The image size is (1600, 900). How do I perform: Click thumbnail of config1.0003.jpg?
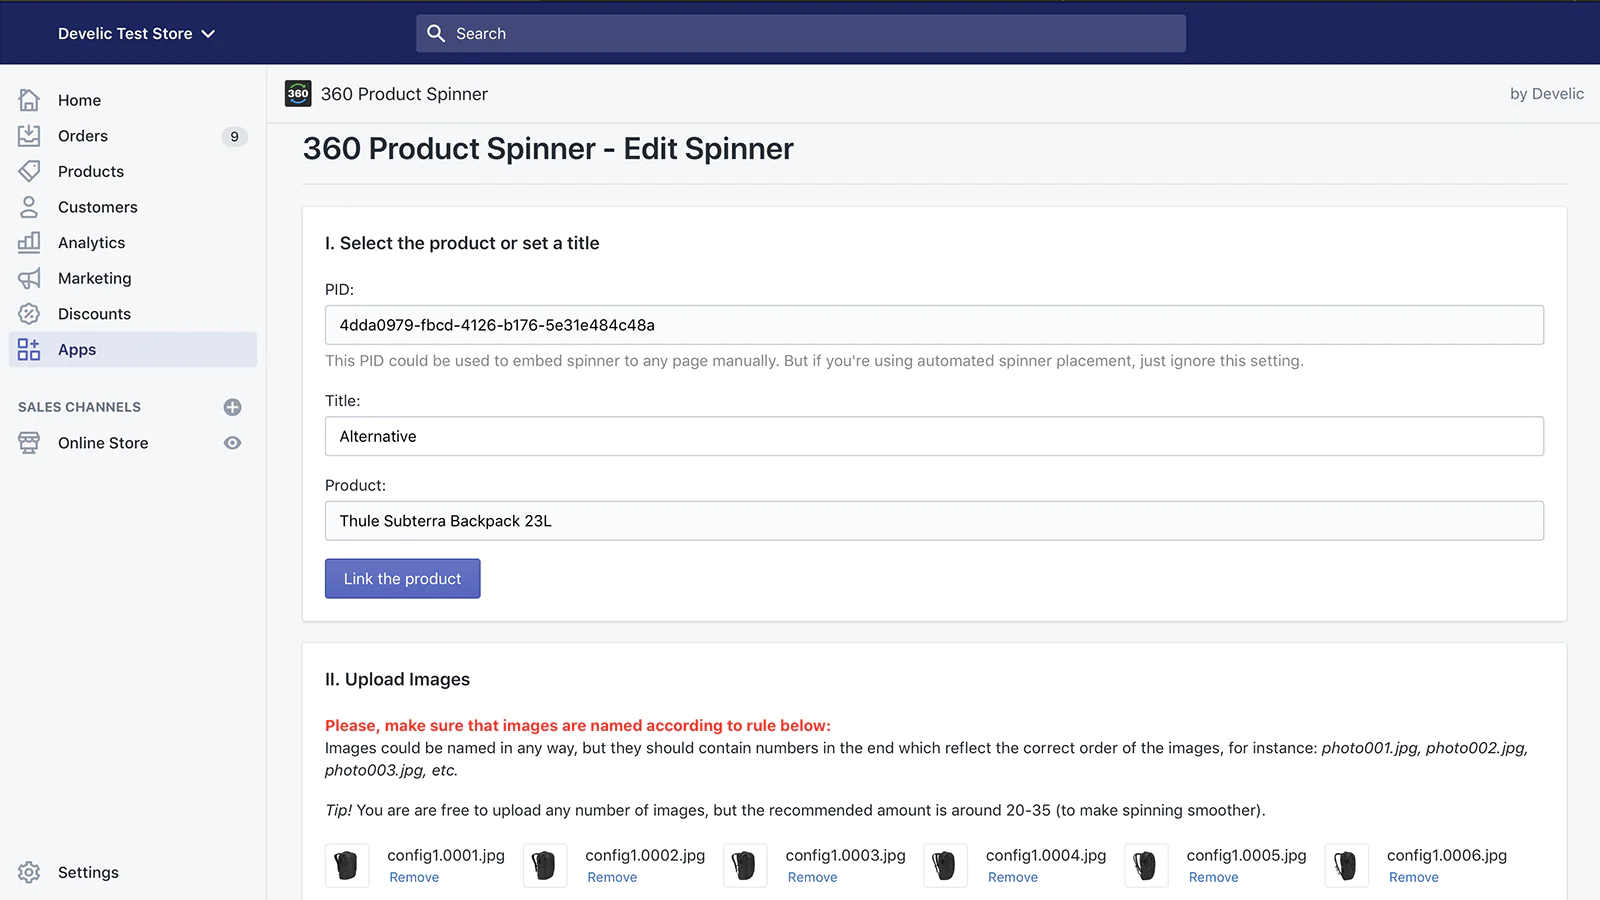[x=745, y=865]
